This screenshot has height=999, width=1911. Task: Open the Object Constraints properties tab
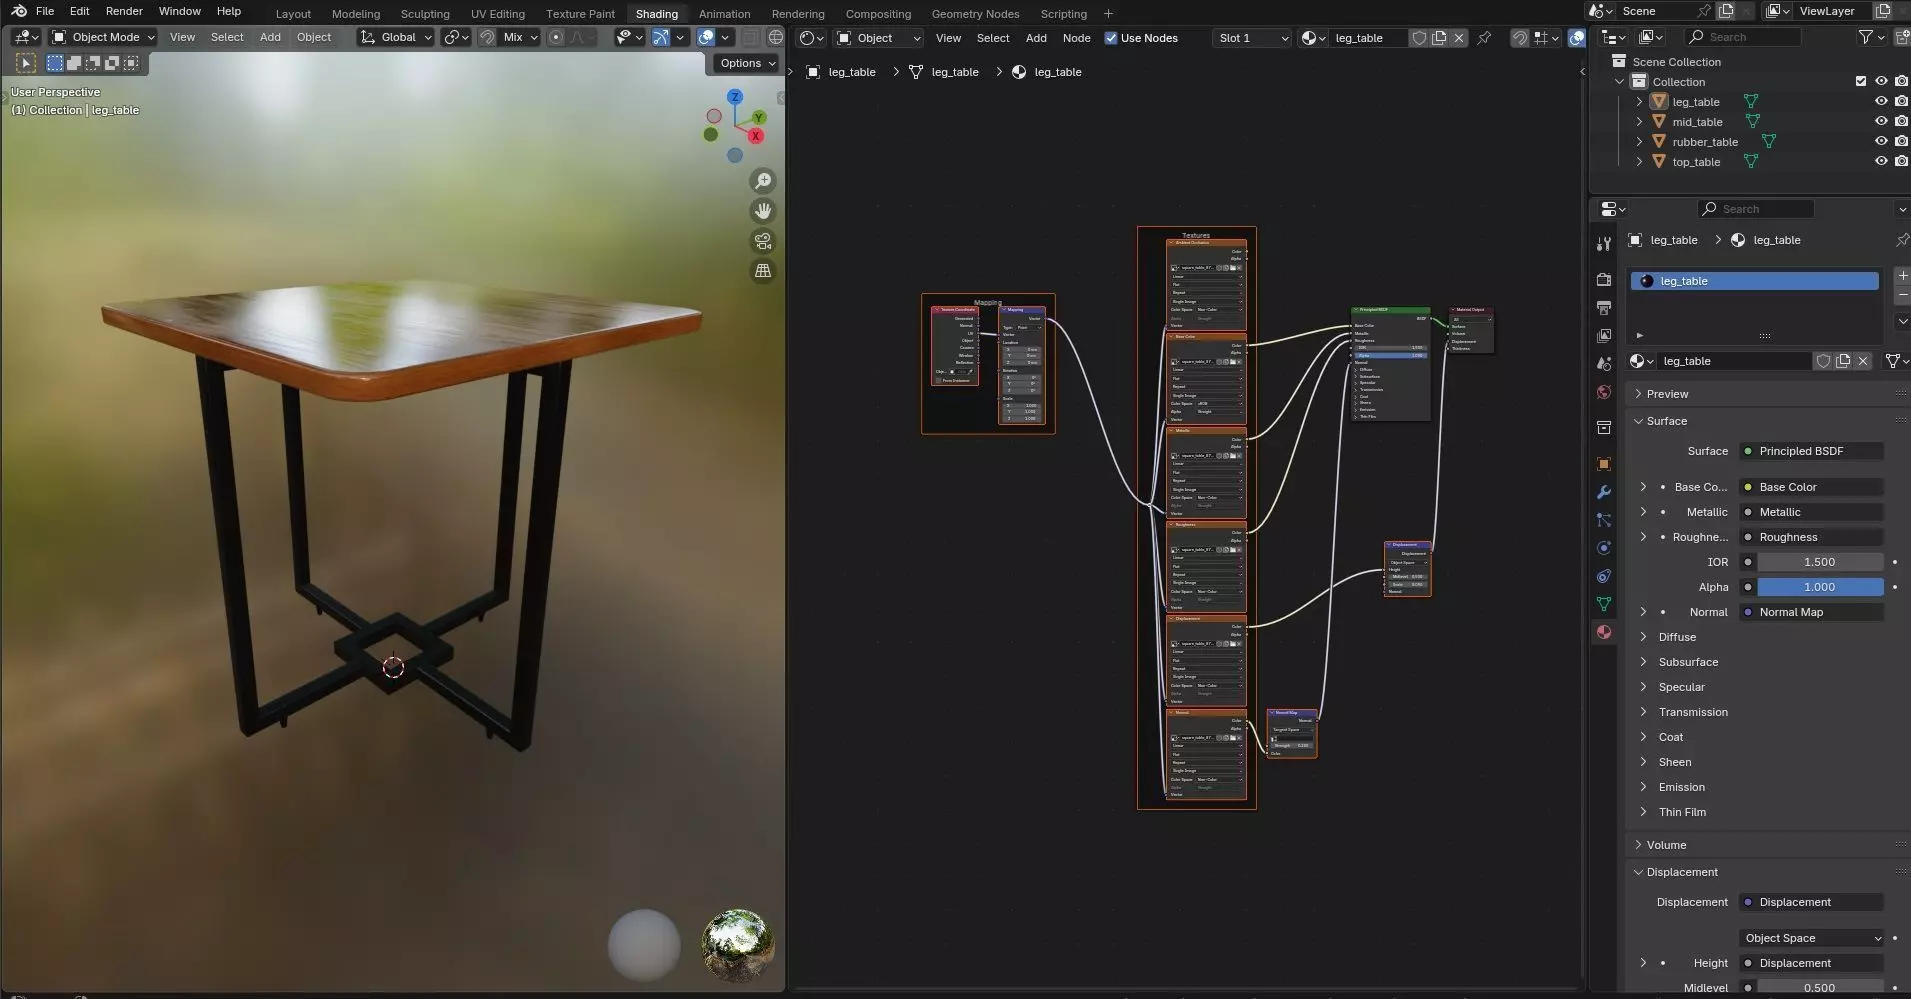(1604, 576)
